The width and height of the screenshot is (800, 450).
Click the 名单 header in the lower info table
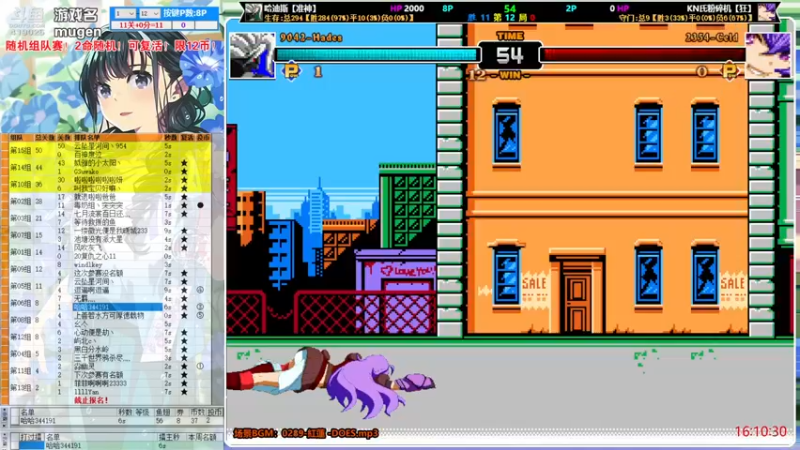pyautogui.click(x=28, y=412)
